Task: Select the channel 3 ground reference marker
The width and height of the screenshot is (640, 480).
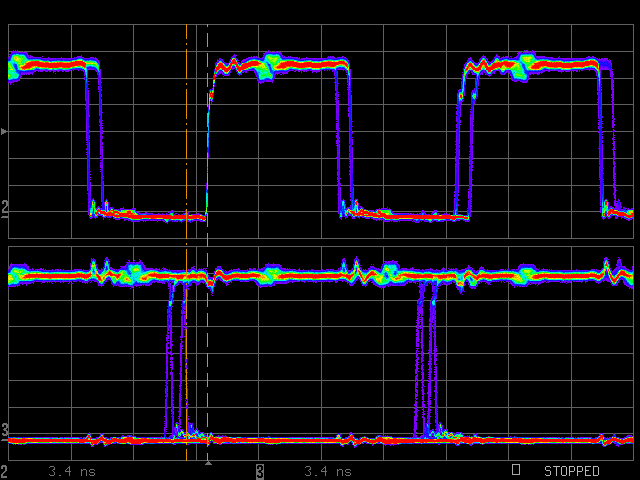Action: tap(4, 433)
